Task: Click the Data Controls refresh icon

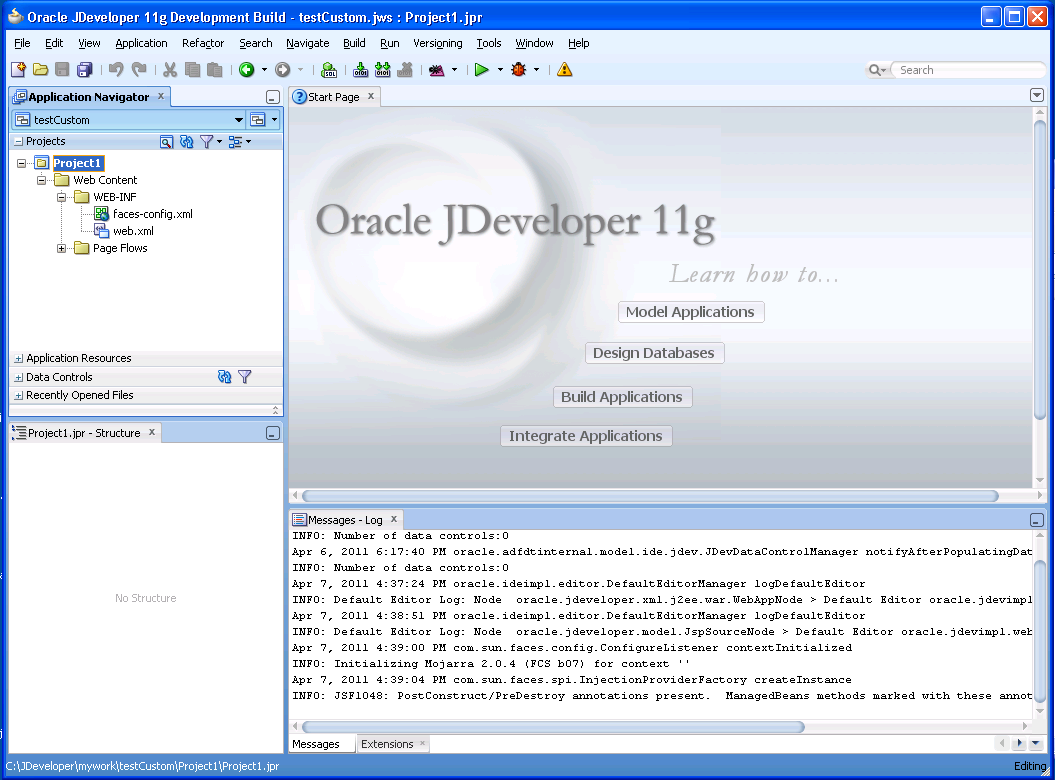Action: 225,377
